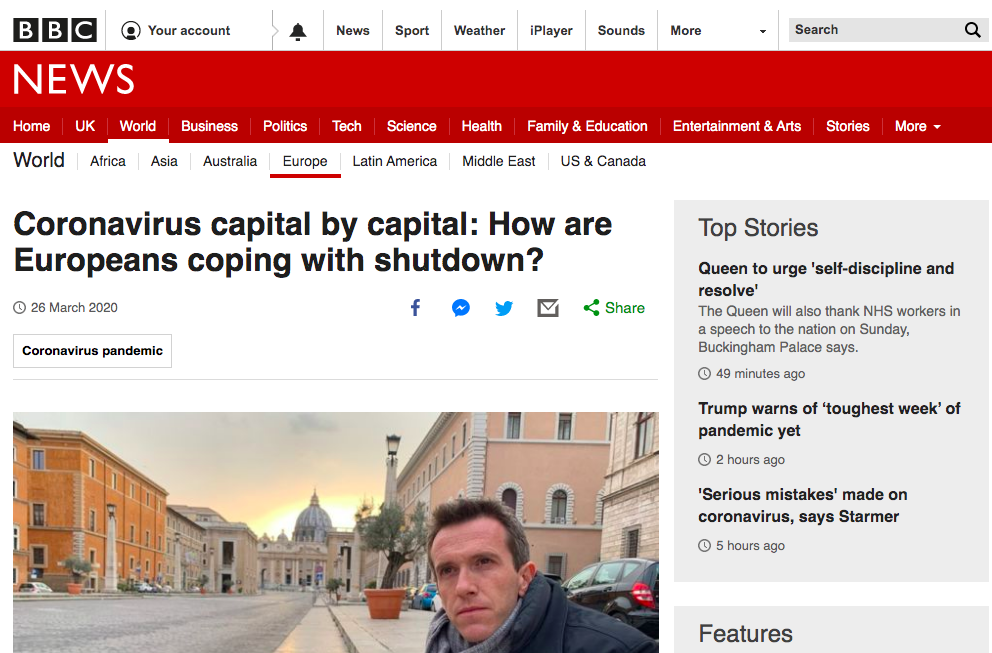Share article by email envelope icon

[548, 308]
